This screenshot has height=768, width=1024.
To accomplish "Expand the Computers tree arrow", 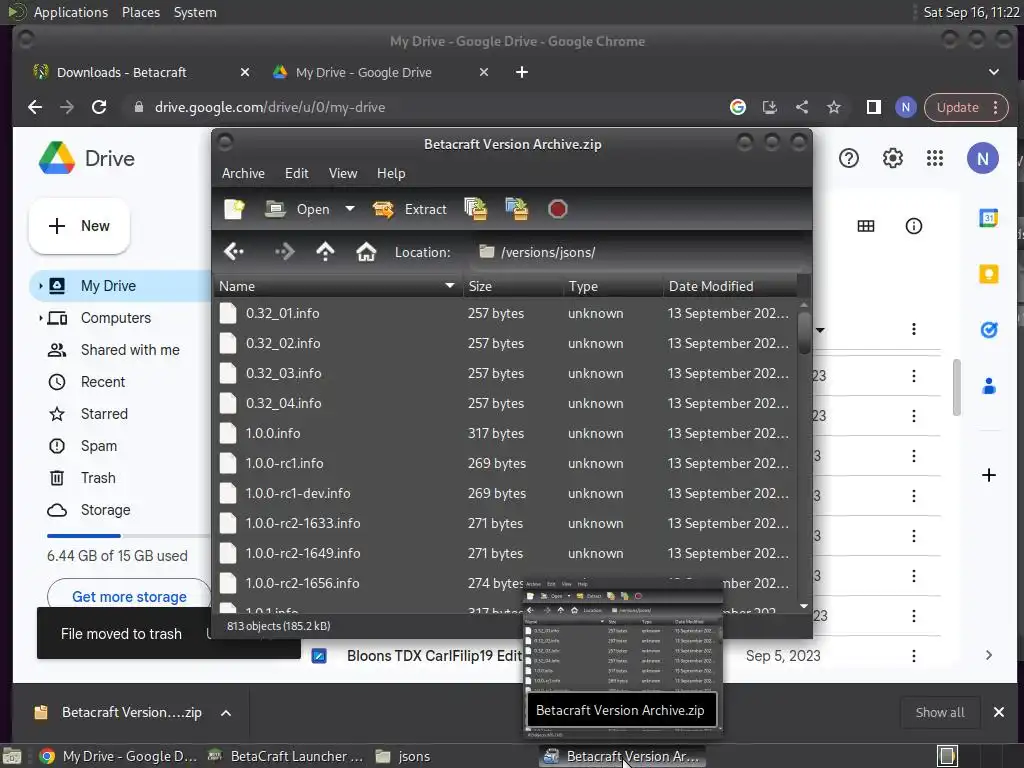I will click(40, 318).
